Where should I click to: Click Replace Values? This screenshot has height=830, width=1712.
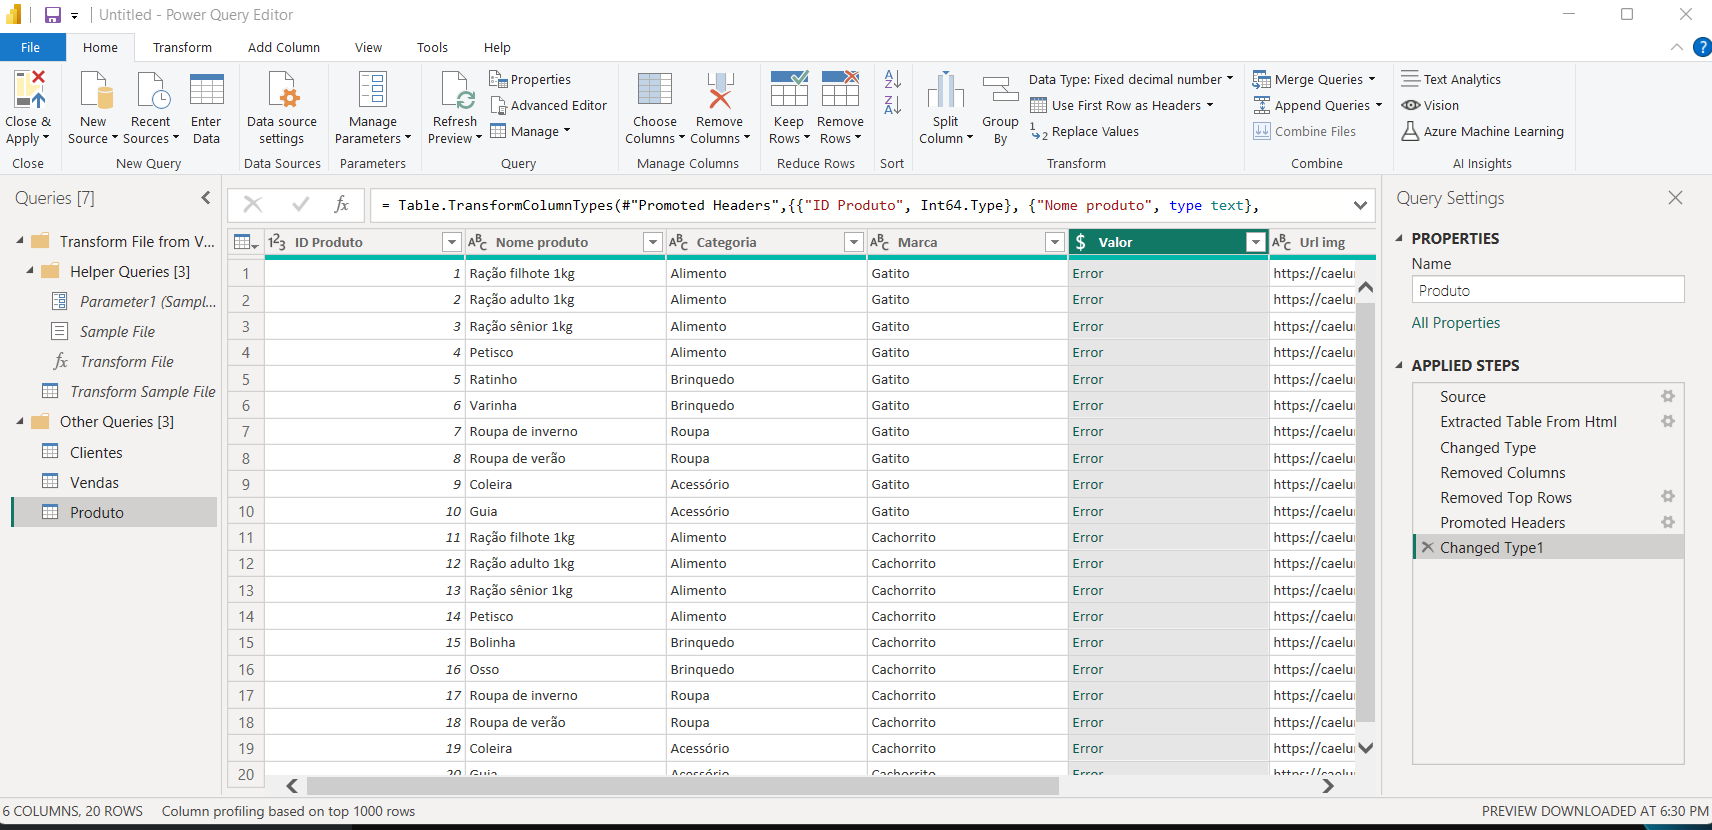click(x=1084, y=131)
